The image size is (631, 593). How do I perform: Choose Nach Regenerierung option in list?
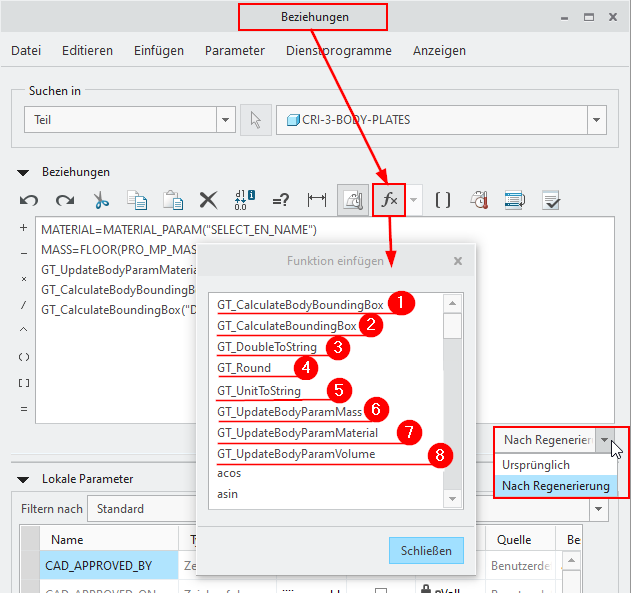click(x=555, y=486)
